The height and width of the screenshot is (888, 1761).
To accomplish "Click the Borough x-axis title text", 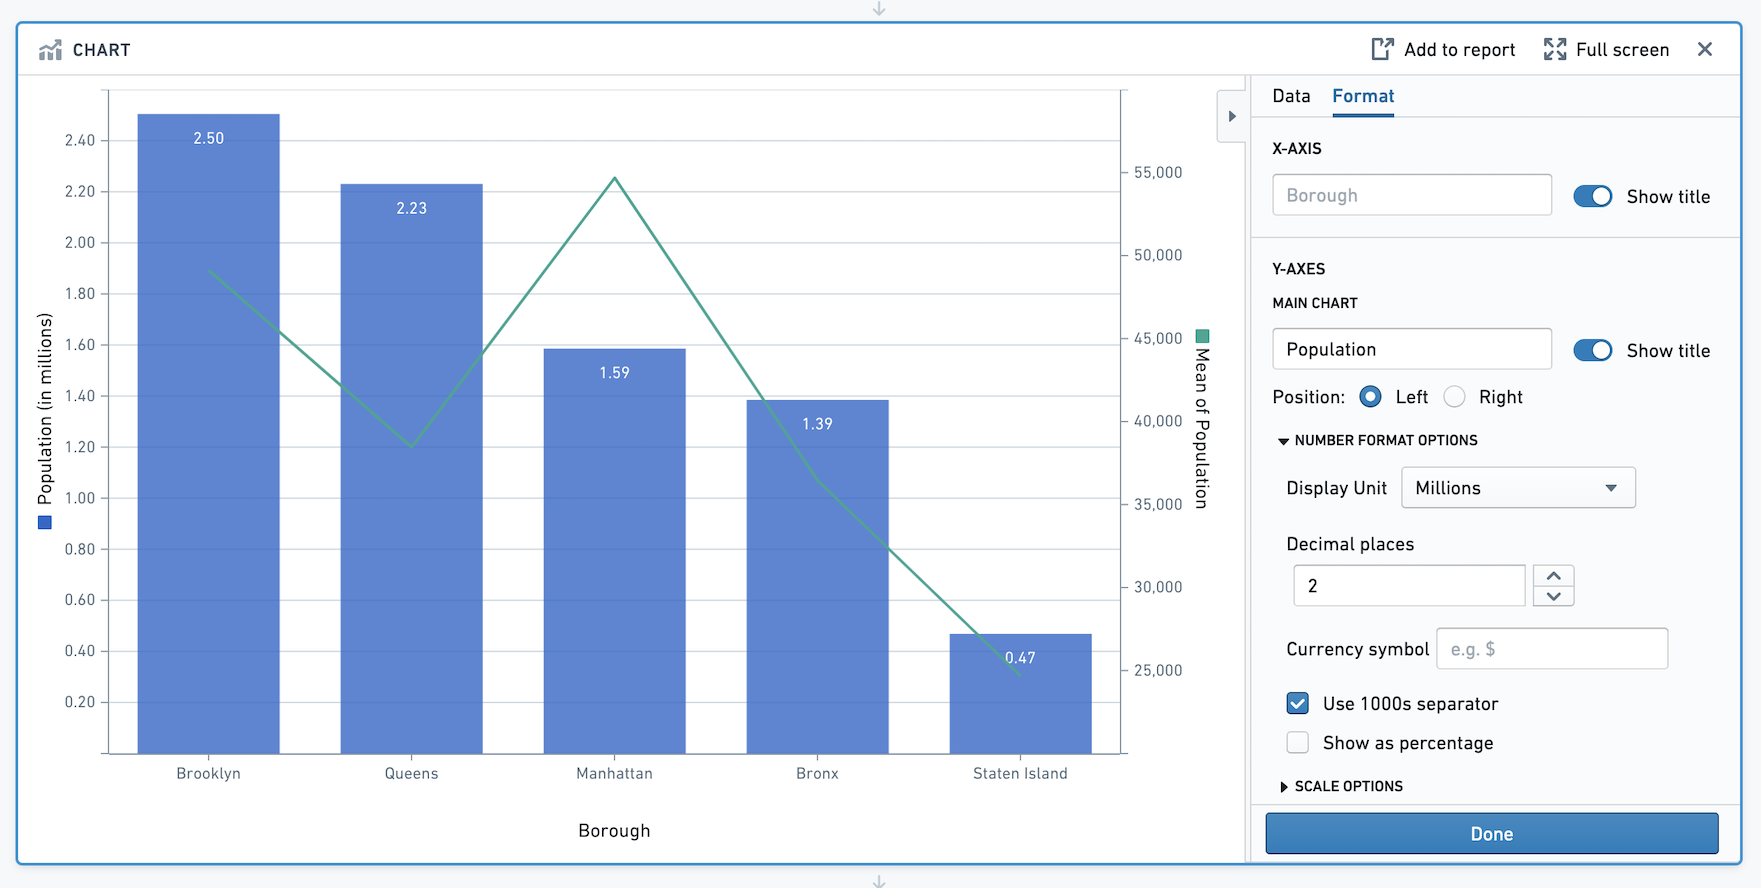I will (x=614, y=830).
